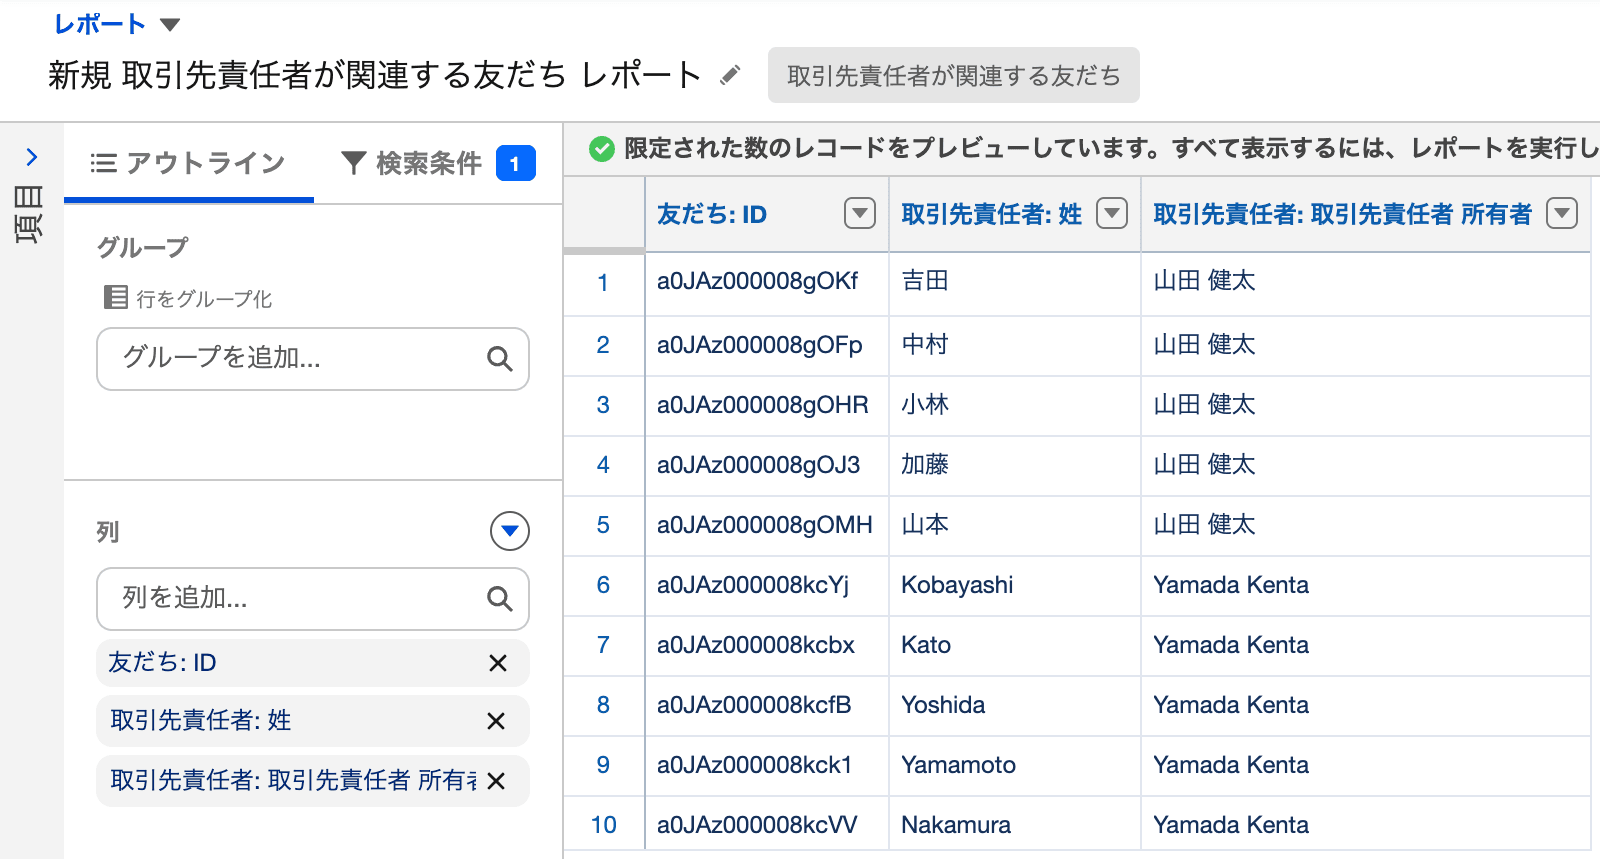This screenshot has height=859, width=1600.
Task: Click the filter count badge showing 1
Action: (x=516, y=163)
